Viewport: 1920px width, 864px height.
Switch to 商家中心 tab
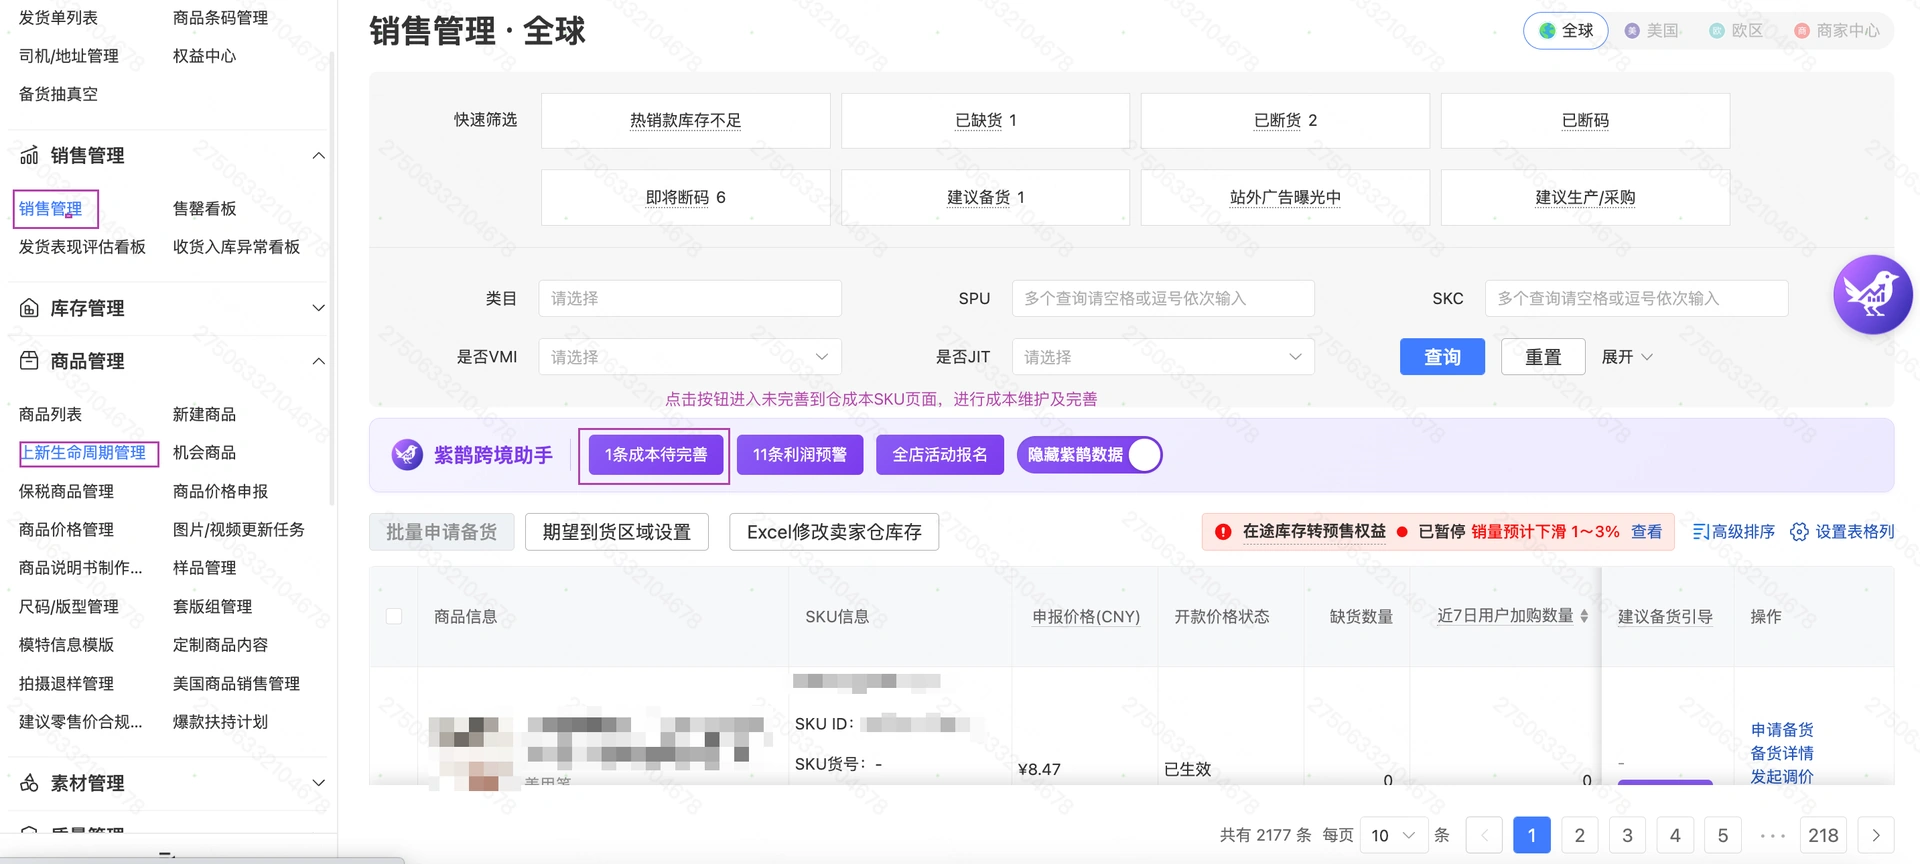(1837, 31)
